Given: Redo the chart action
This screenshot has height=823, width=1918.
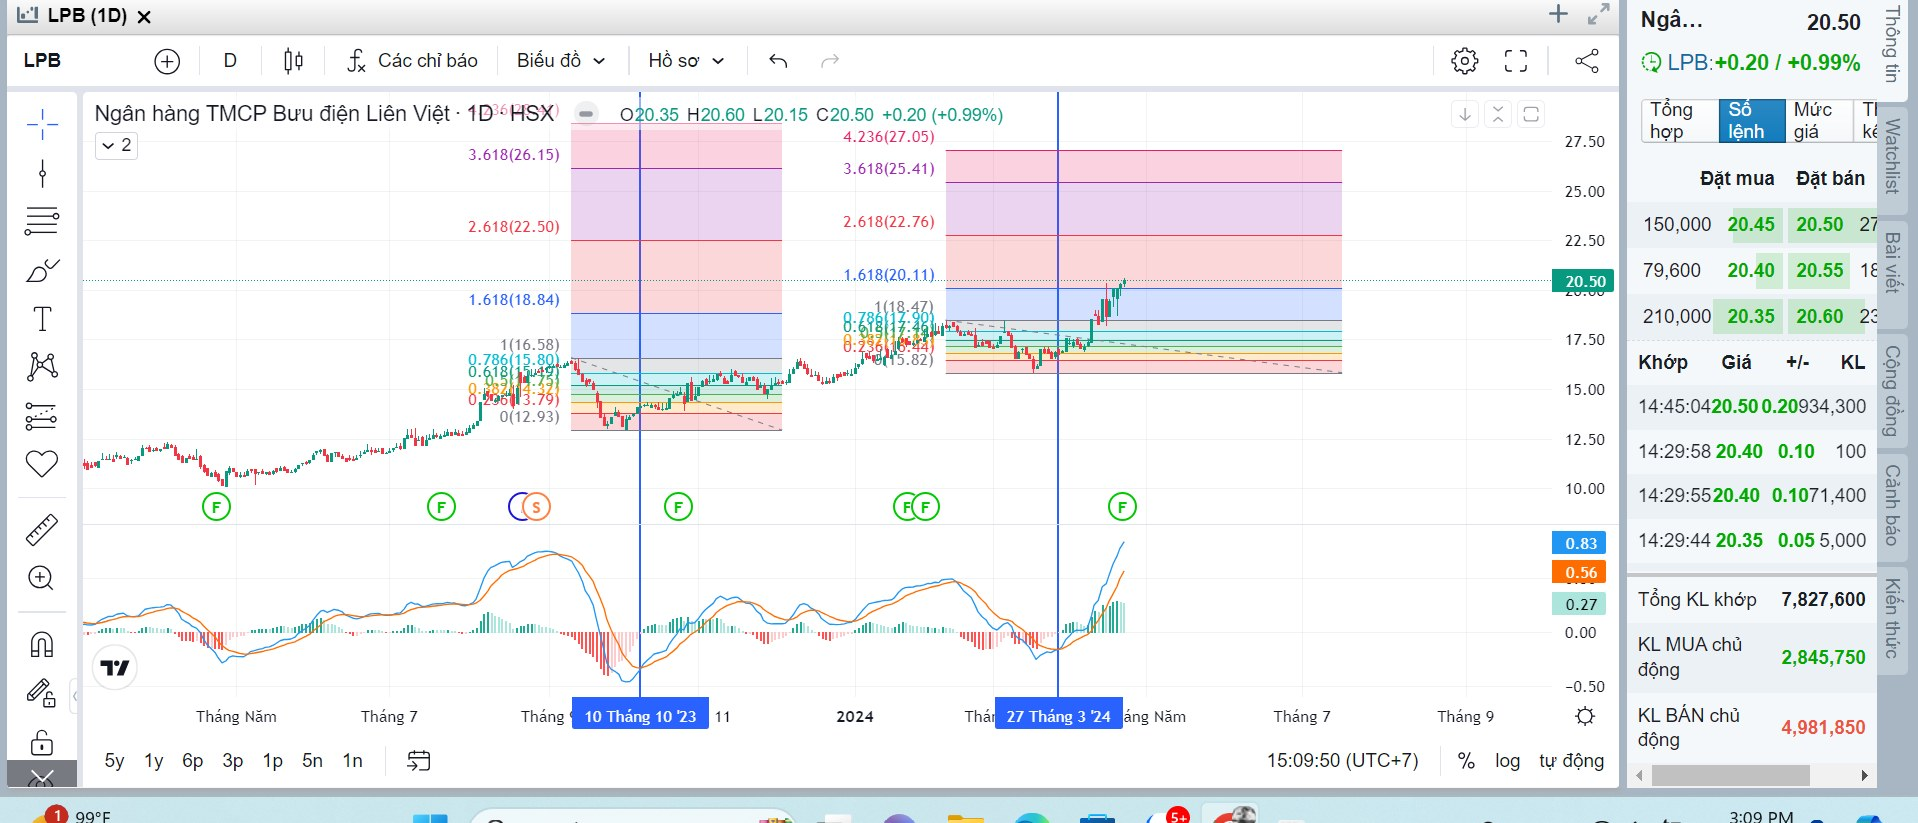Looking at the screenshot, I should (x=830, y=61).
